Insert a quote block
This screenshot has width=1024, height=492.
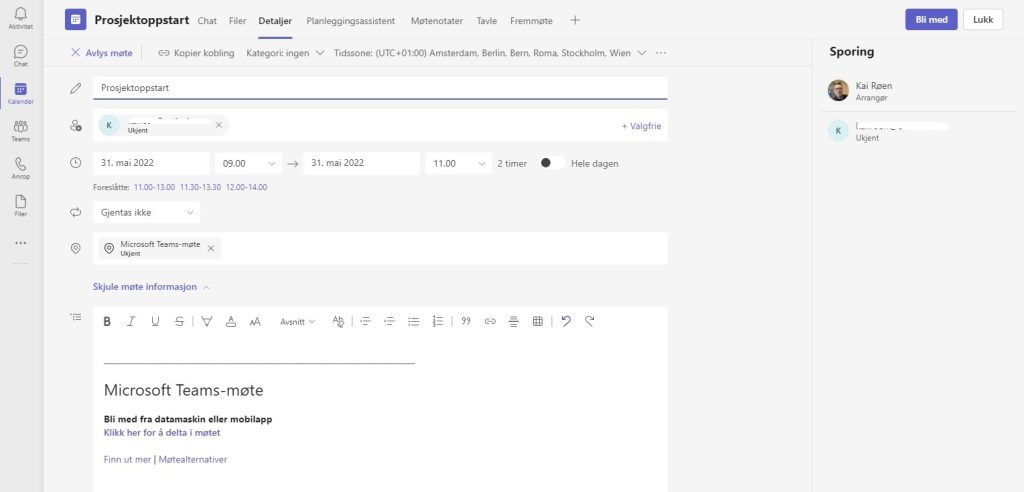click(x=466, y=321)
